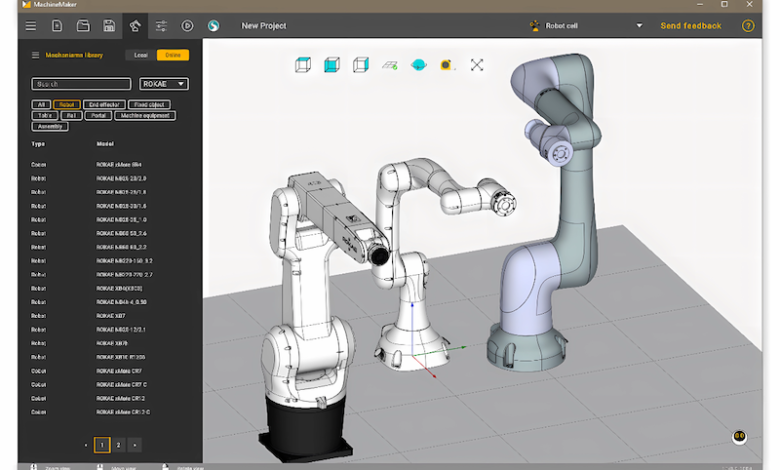Click the blue orbit sphere icon
This screenshot has height=470, width=780.
click(x=419, y=65)
